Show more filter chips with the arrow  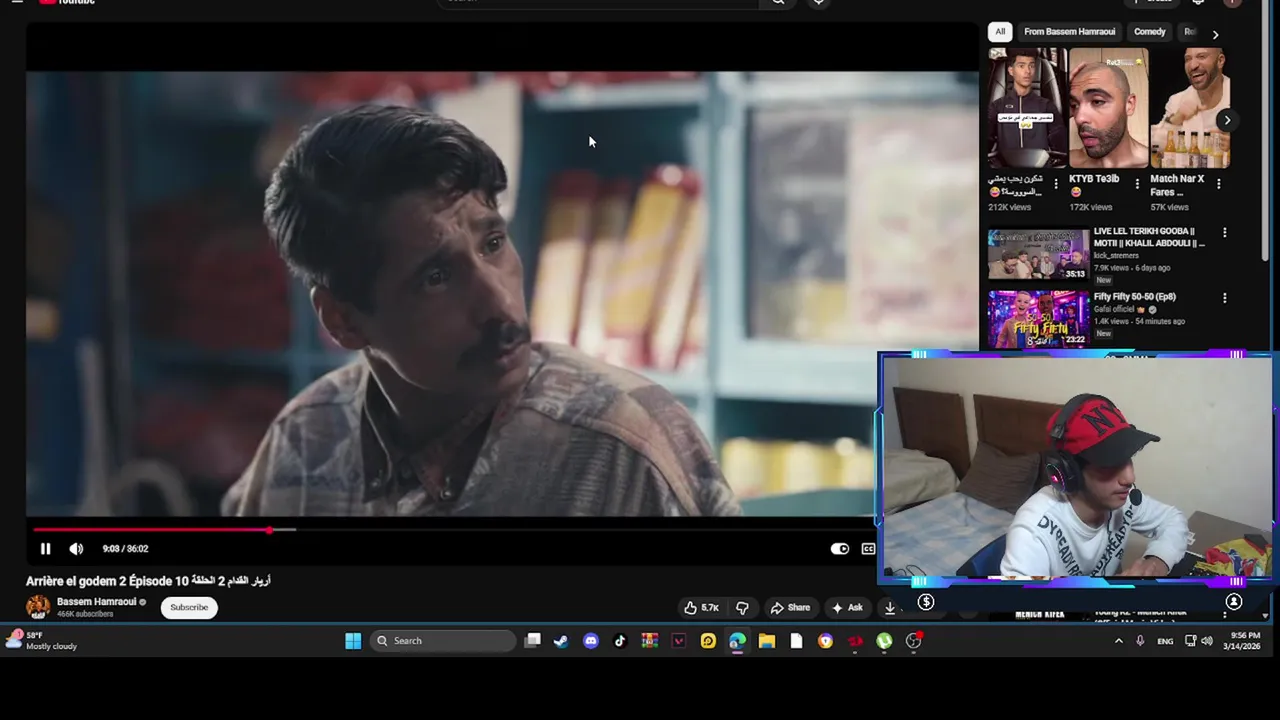point(1215,34)
